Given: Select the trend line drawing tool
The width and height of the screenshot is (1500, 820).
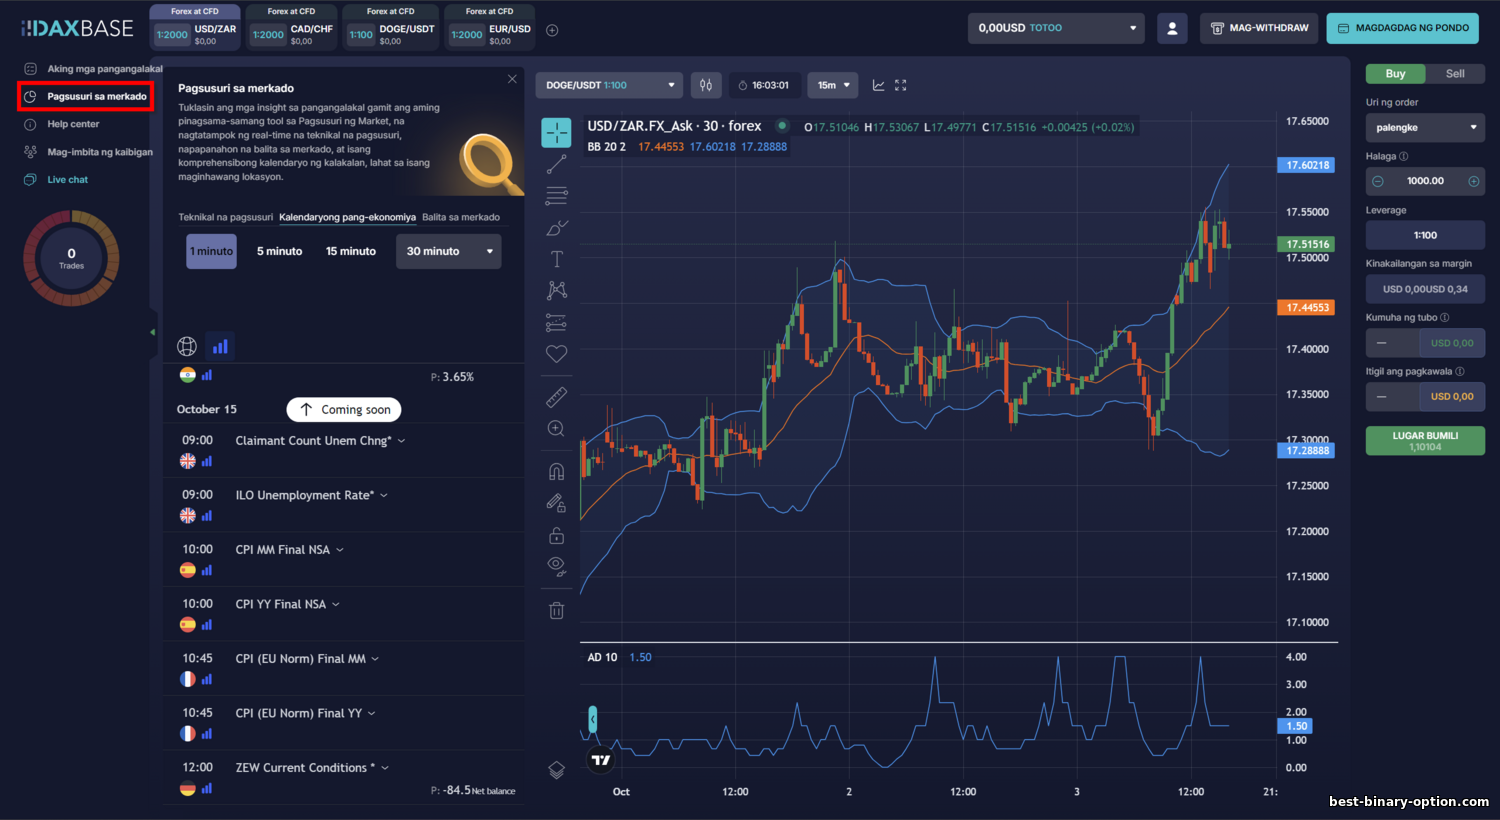Looking at the screenshot, I should coord(557,163).
